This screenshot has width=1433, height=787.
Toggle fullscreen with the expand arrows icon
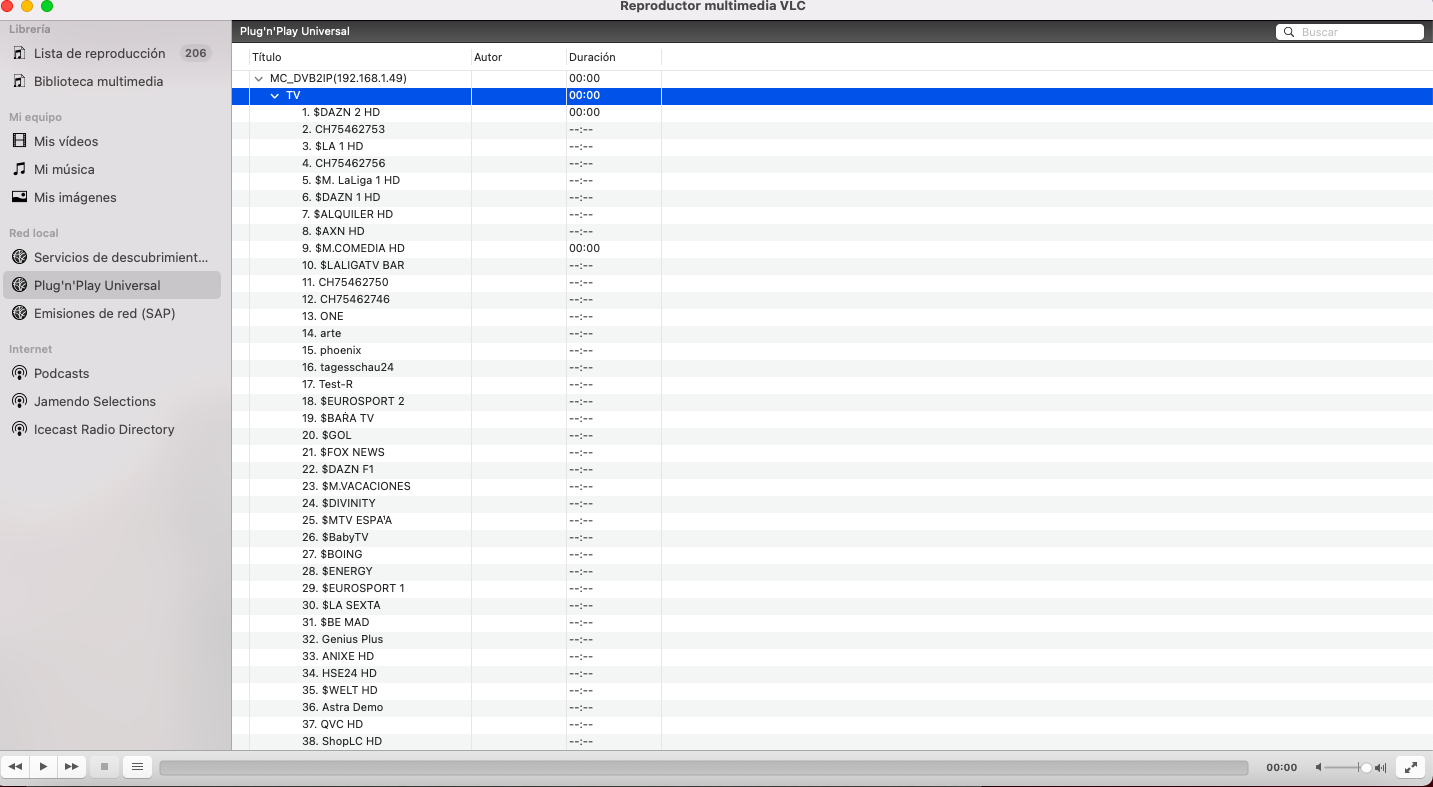click(x=1410, y=767)
